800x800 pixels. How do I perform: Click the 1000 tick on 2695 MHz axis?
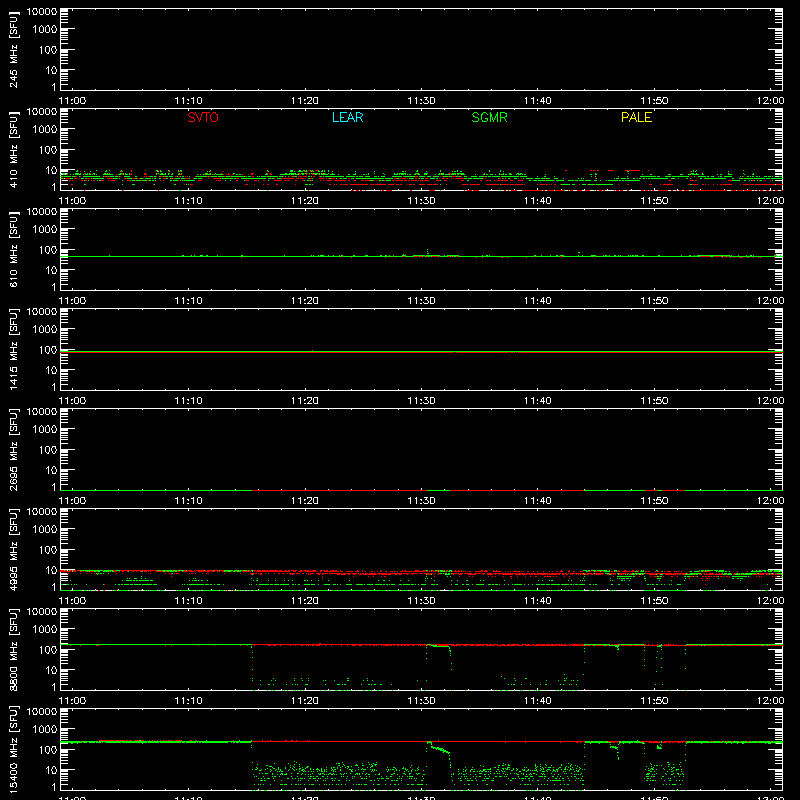(x=45, y=430)
